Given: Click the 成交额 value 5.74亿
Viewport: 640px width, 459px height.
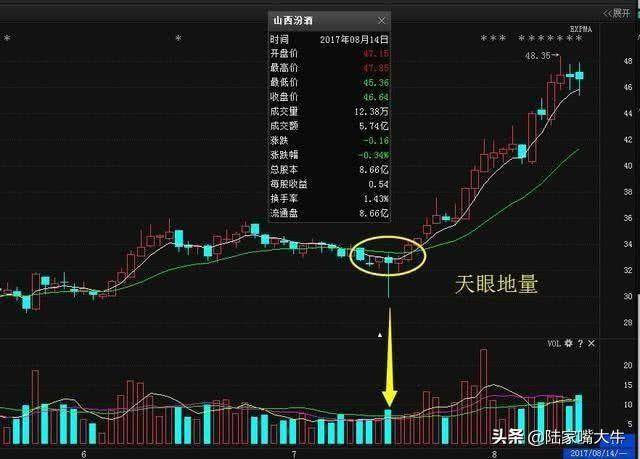Looking at the screenshot, I should 374,126.
